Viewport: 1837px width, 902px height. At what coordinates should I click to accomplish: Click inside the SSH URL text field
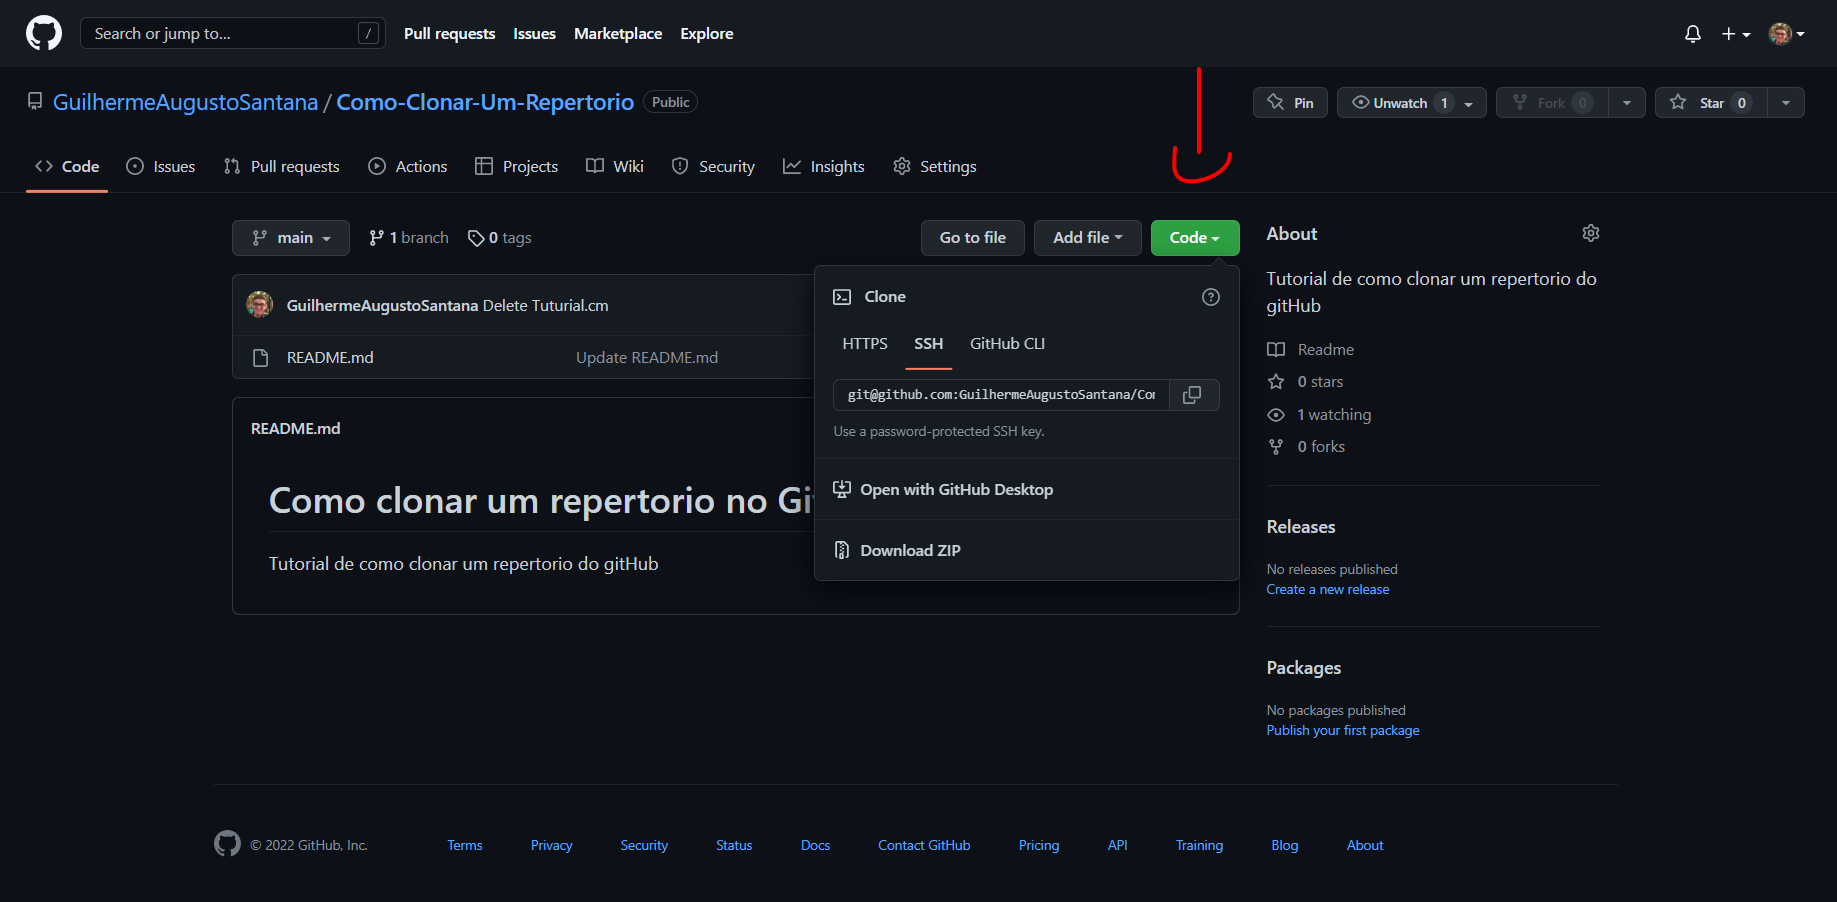pos(999,394)
